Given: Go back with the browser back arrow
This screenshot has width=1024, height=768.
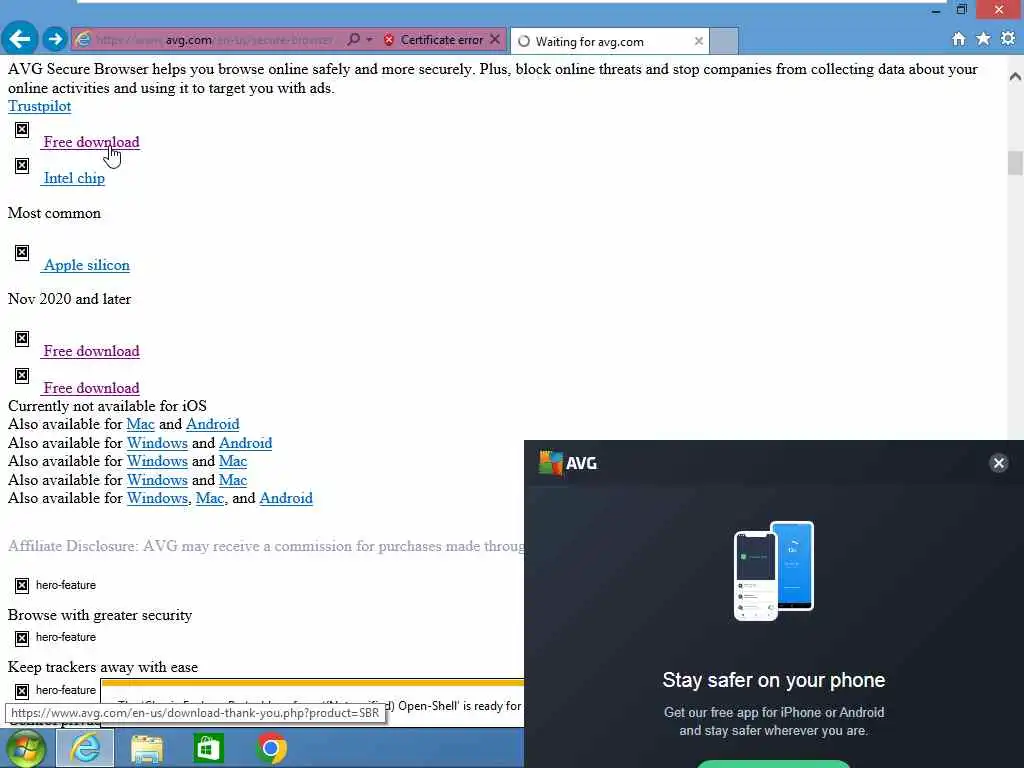Looking at the screenshot, I should pyautogui.click(x=20, y=39).
